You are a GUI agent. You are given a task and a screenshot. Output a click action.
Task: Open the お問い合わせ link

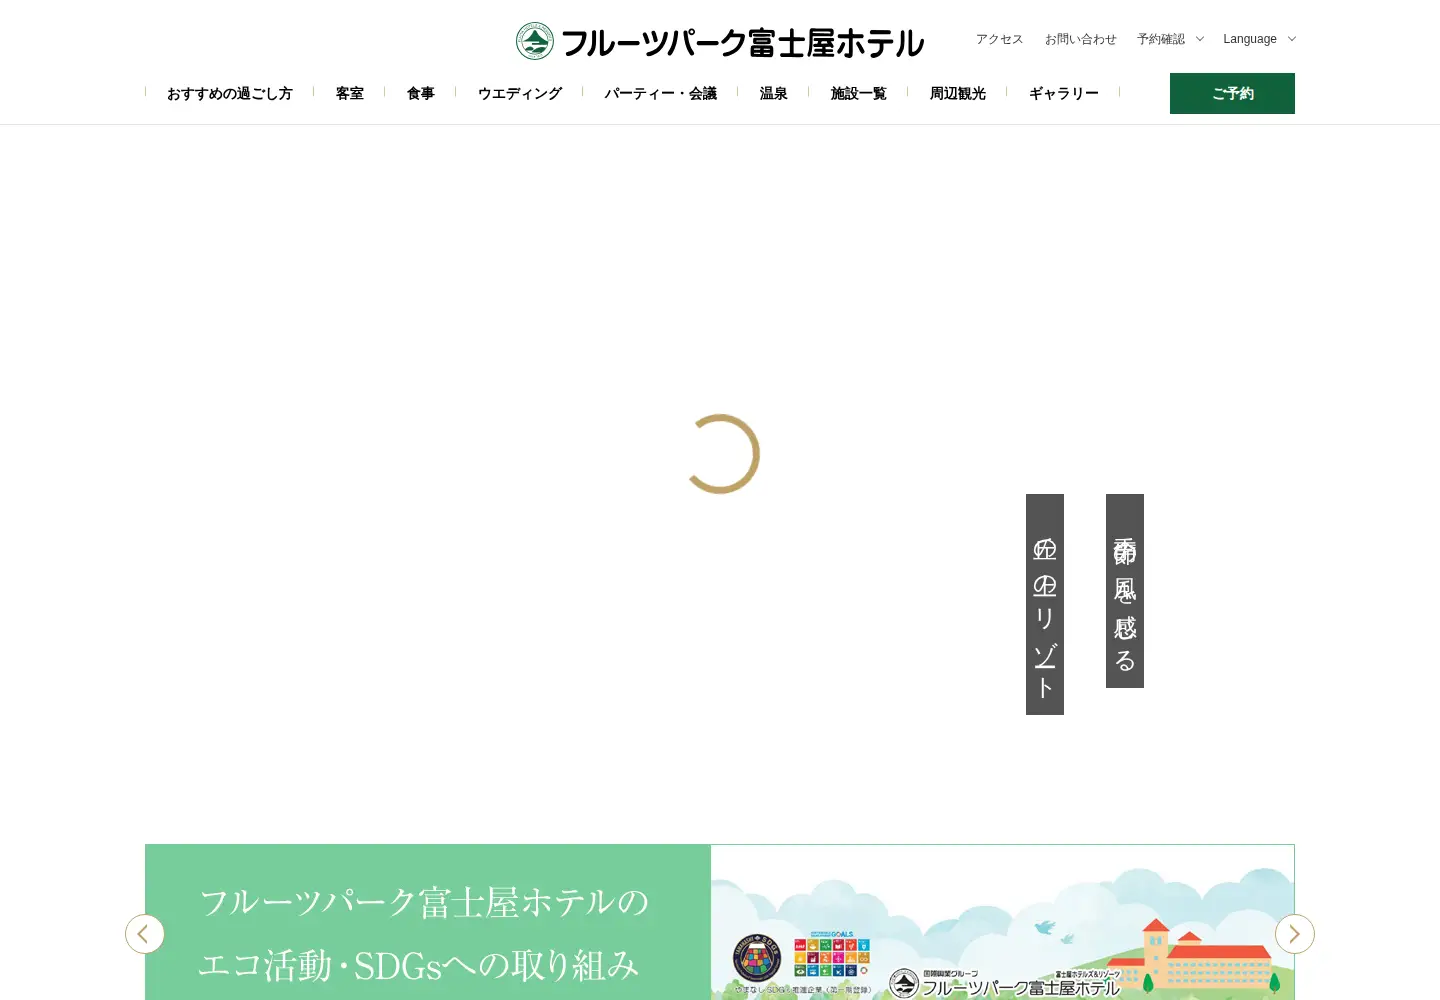point(1081,39)
